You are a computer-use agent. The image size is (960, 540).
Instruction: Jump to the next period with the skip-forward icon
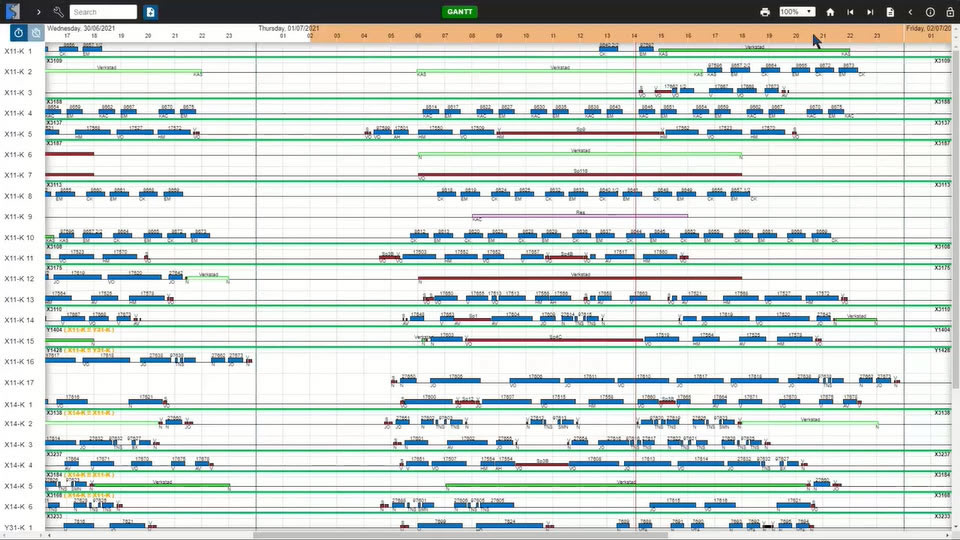870,12
